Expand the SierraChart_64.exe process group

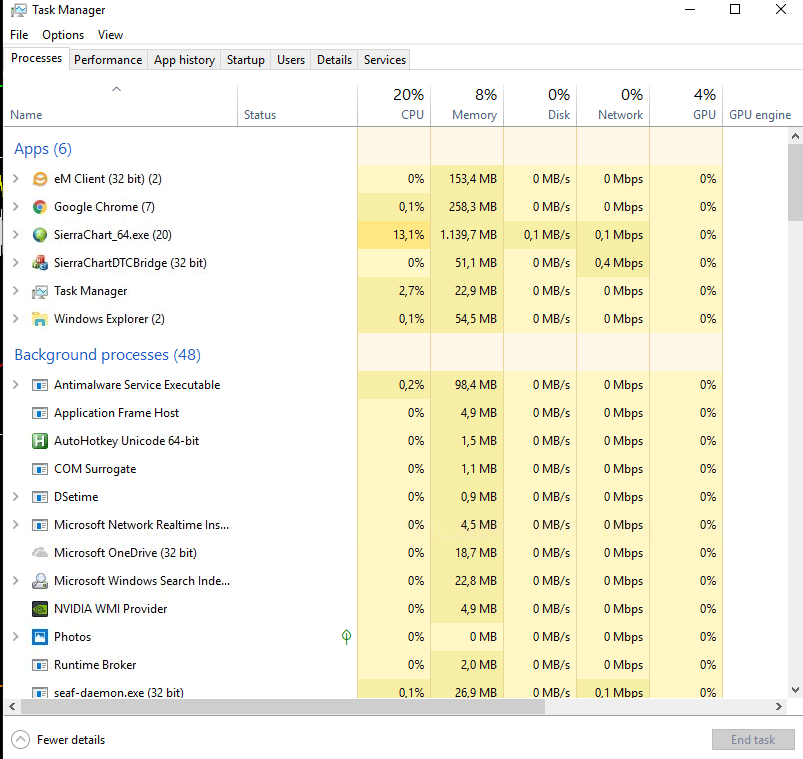tap(16, 235)
